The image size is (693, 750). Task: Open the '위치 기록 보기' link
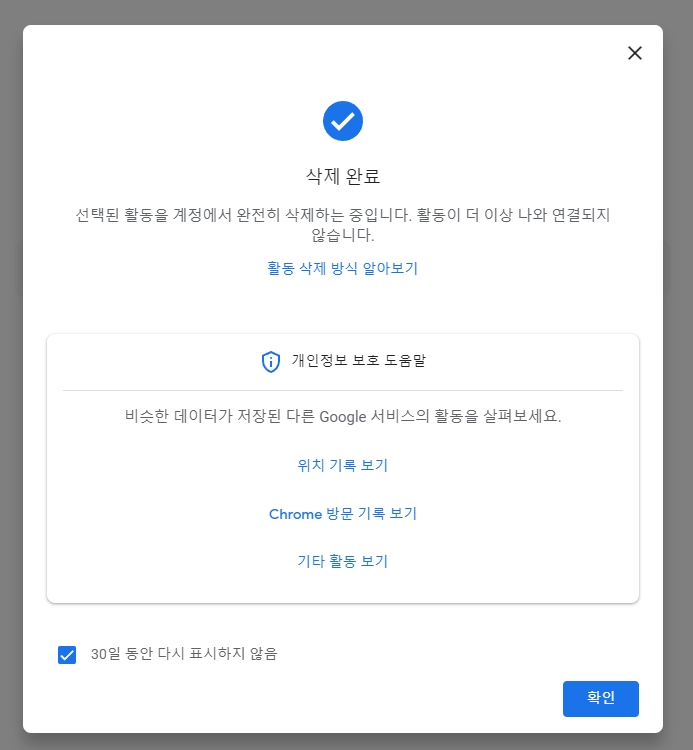point(342,465)
